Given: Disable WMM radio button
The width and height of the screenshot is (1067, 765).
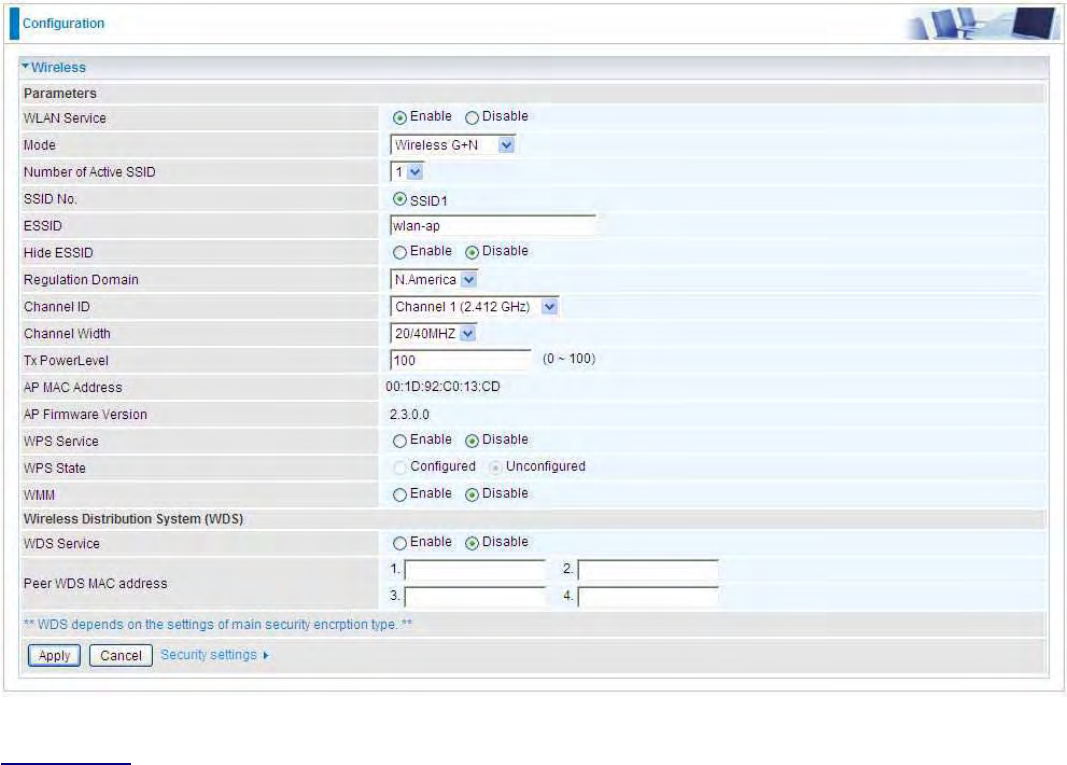Looking at the screenshot, I should pyautogui.click(x=472, y=495).
